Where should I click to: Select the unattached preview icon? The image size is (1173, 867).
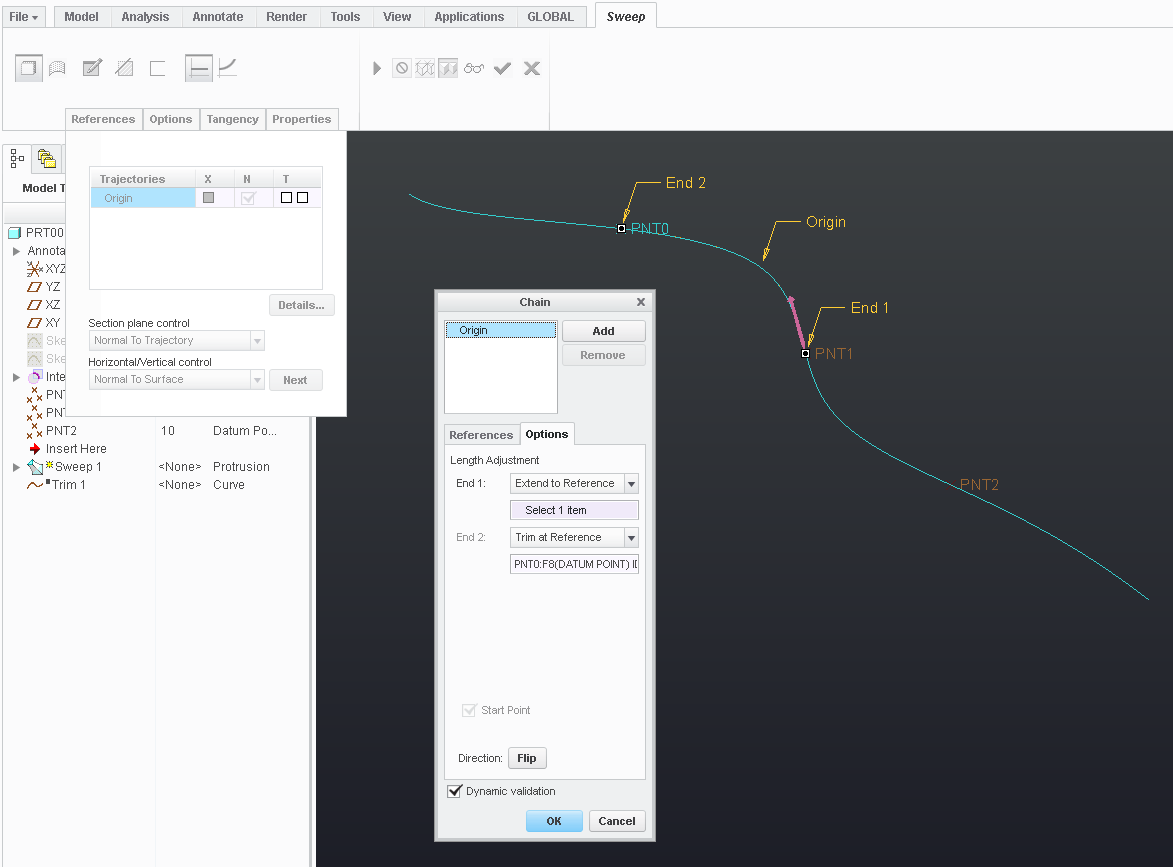pos(425,69)
